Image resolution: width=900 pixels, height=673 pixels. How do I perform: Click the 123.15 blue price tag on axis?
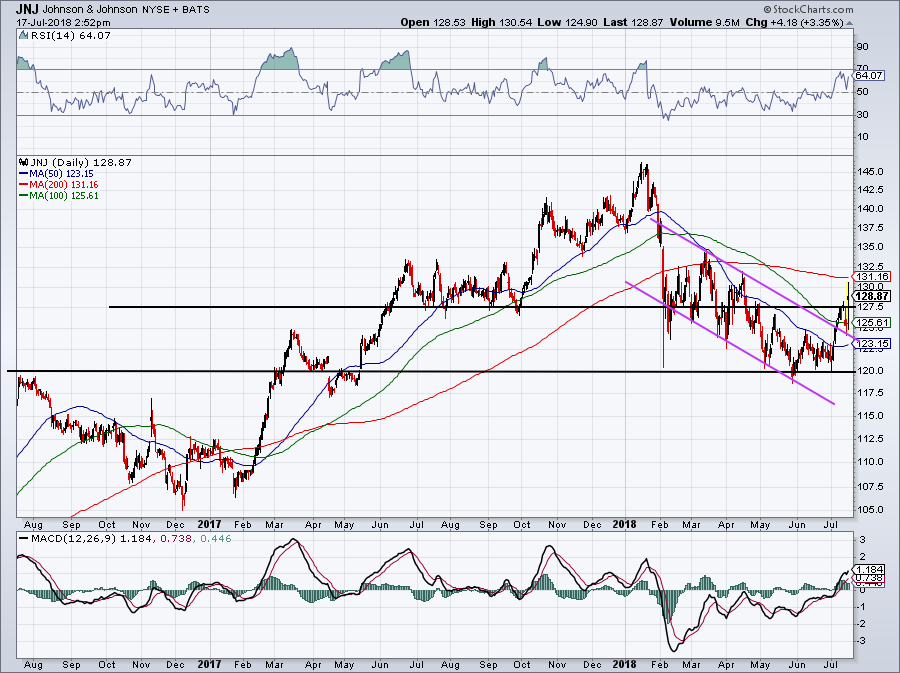871,344
